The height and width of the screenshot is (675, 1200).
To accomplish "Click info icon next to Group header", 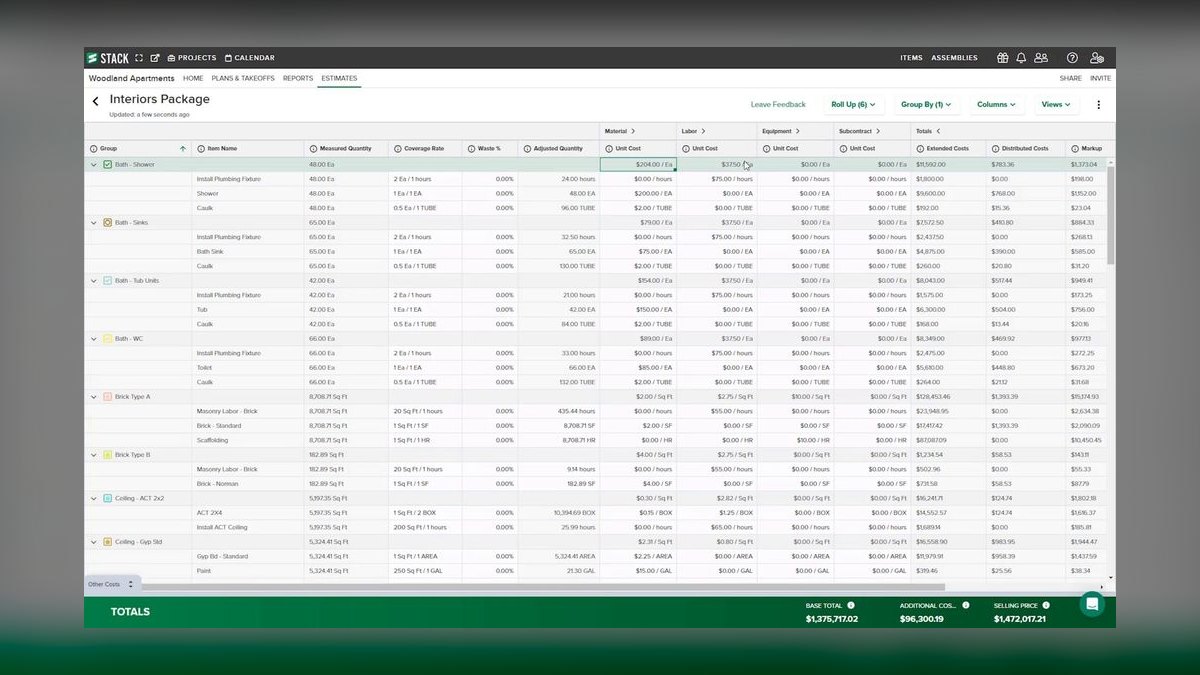I will (x=94, y=148).
